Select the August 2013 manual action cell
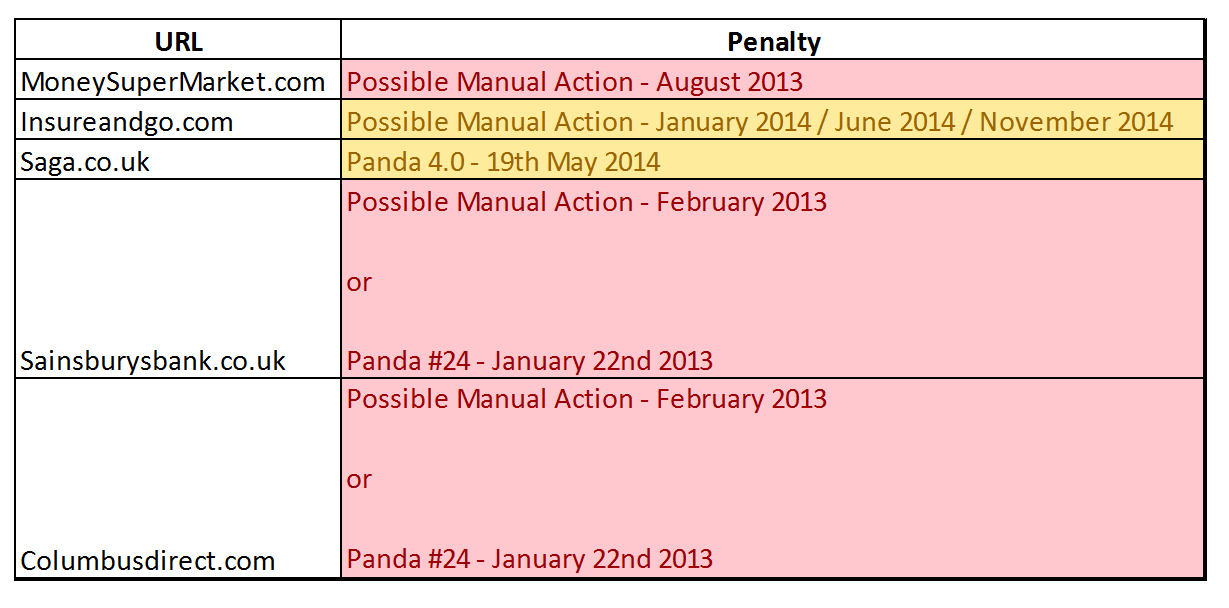1229x608 pixels. click(773, 80)
